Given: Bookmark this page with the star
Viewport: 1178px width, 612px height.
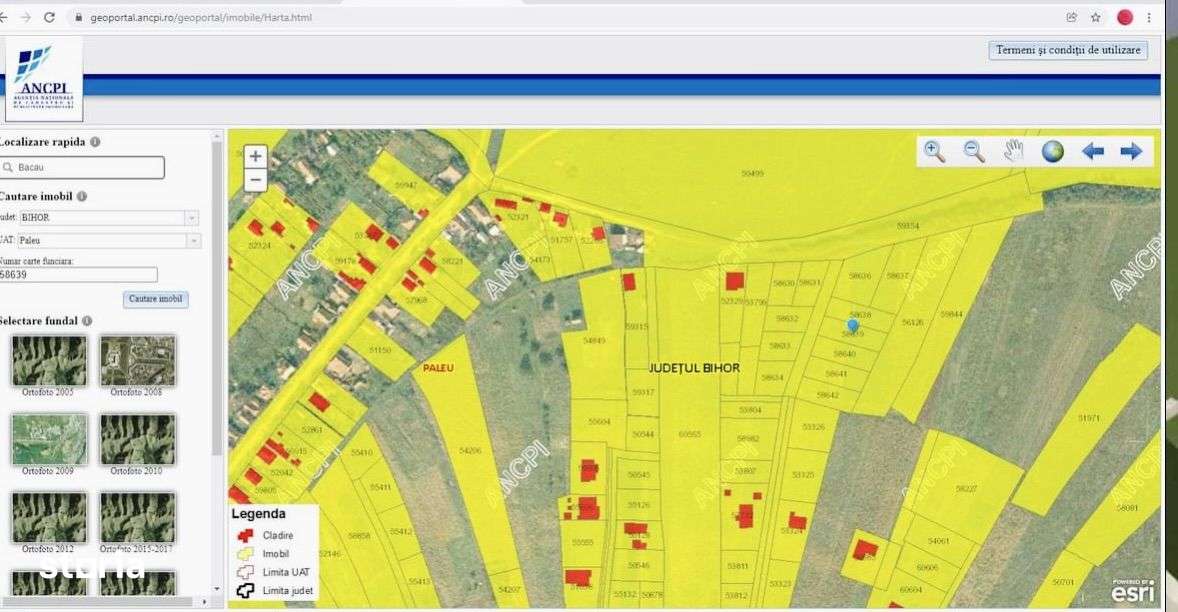Looking at the screenshot, I should (1095, 17).
